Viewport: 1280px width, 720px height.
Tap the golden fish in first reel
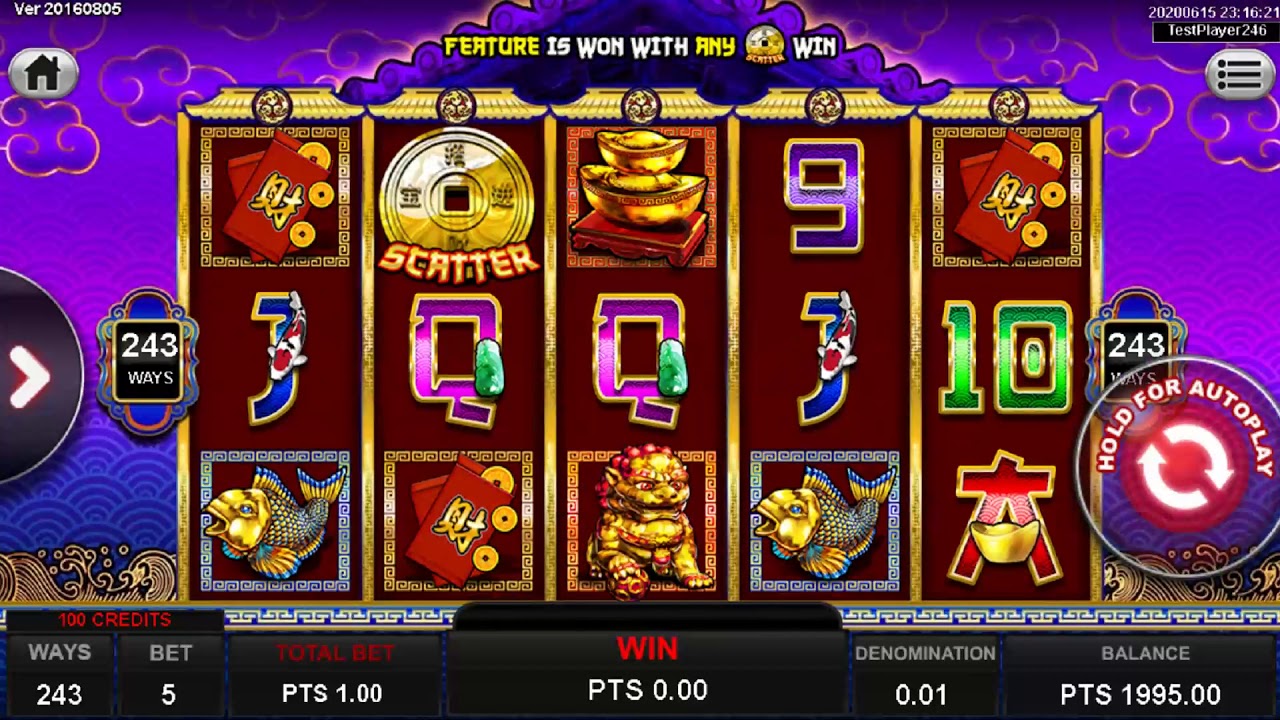[x=274, y=521]
